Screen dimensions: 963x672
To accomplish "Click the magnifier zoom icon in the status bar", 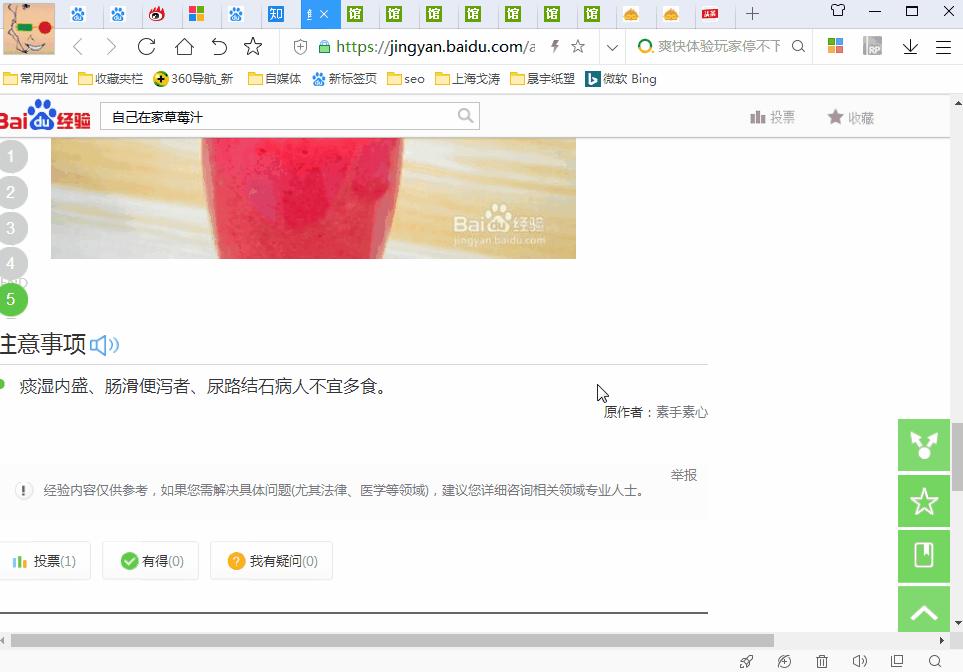I will (933, 661).
